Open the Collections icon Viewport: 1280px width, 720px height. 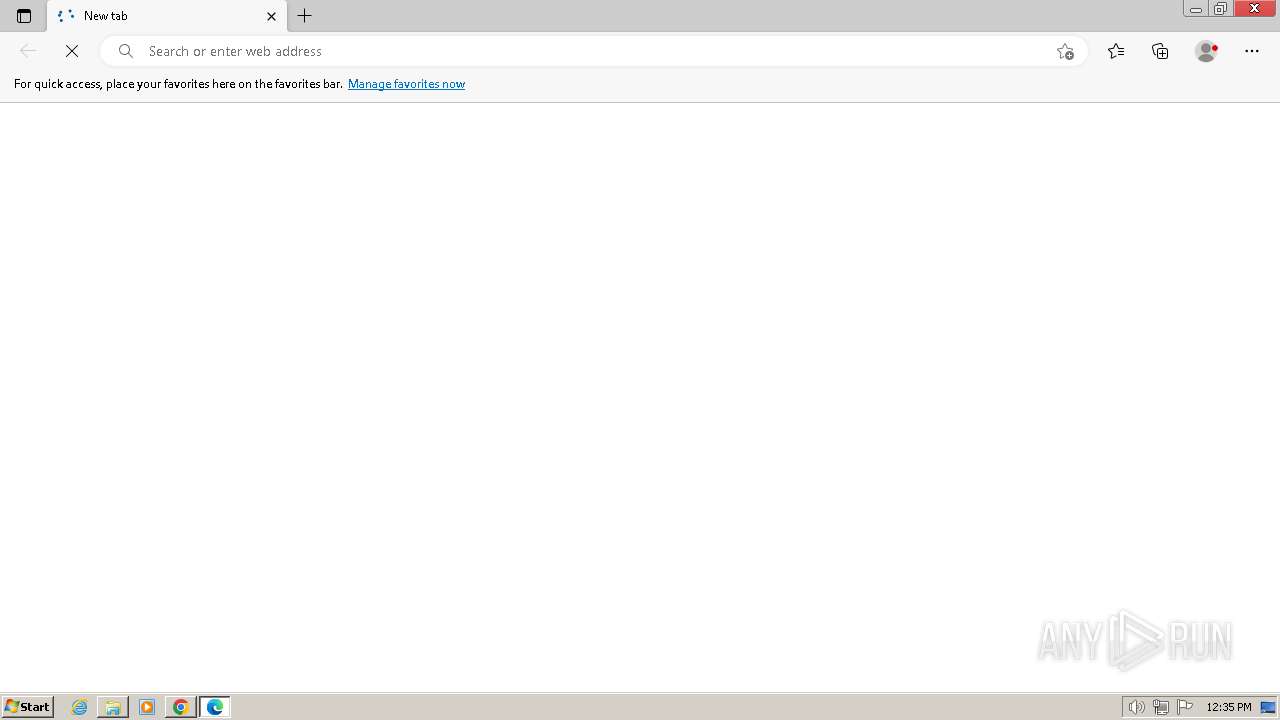[x=1160, y=51]
